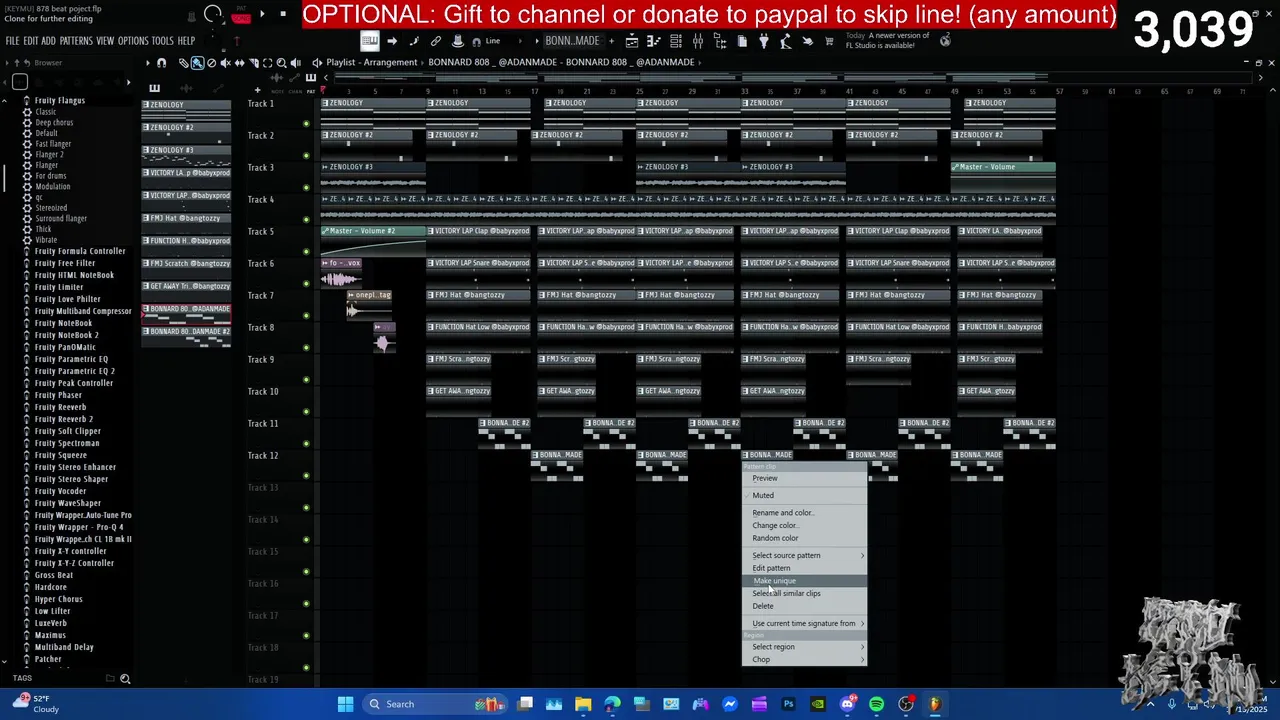Select the Mute speaker tool in playlist
The height and width of the screenshot is (720, 1280).
(226, 63)
